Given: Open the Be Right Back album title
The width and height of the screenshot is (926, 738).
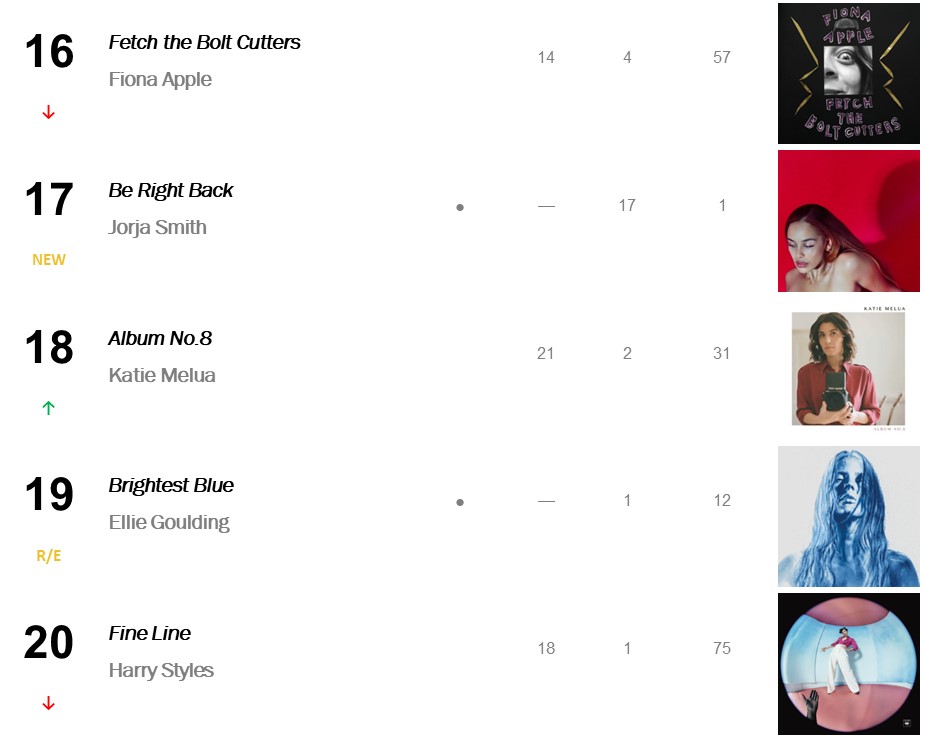Looking at the screenshot, I should pyautogui.click(x=170, y=190).
